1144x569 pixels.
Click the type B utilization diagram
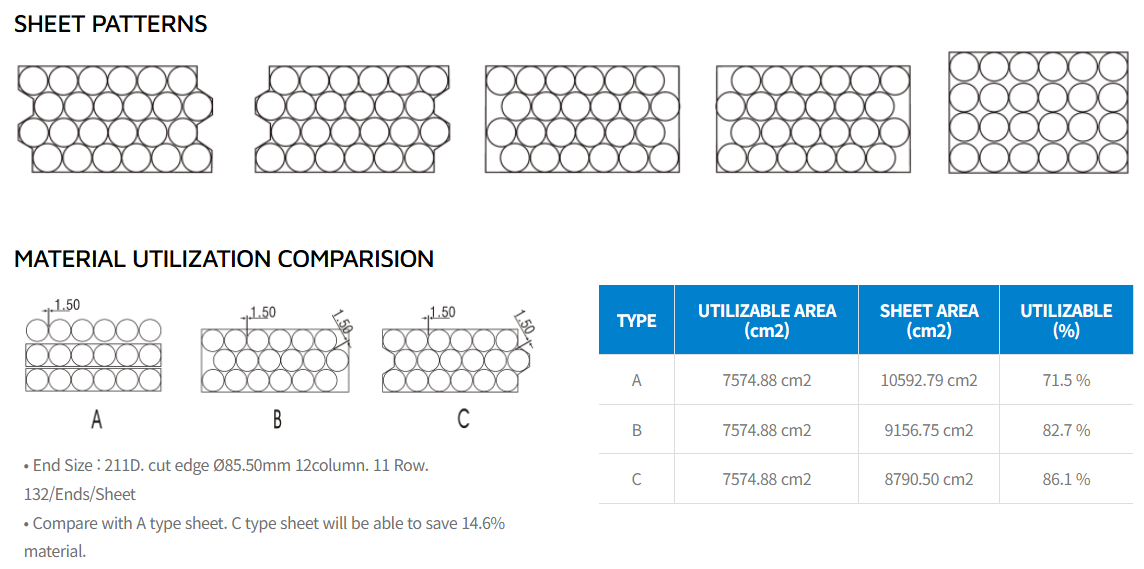pos(275,360)
